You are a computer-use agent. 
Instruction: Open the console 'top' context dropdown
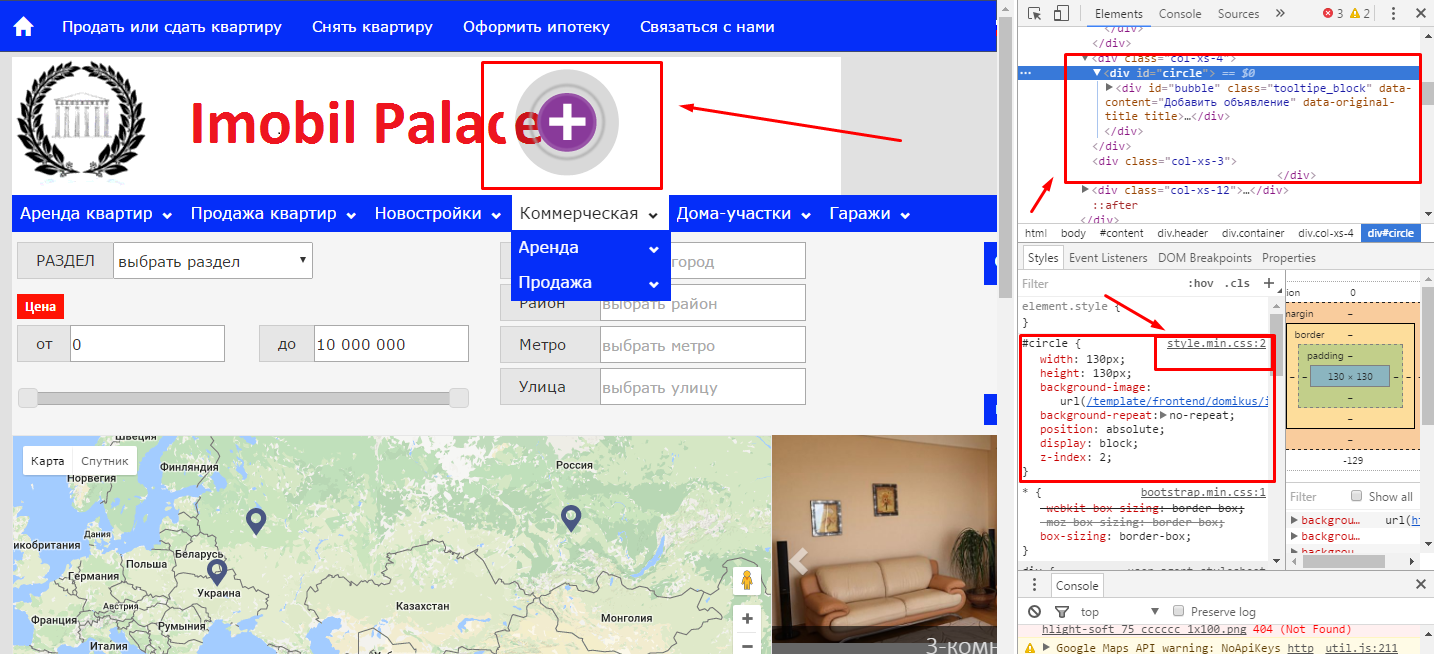click(x=1119, y=611)
